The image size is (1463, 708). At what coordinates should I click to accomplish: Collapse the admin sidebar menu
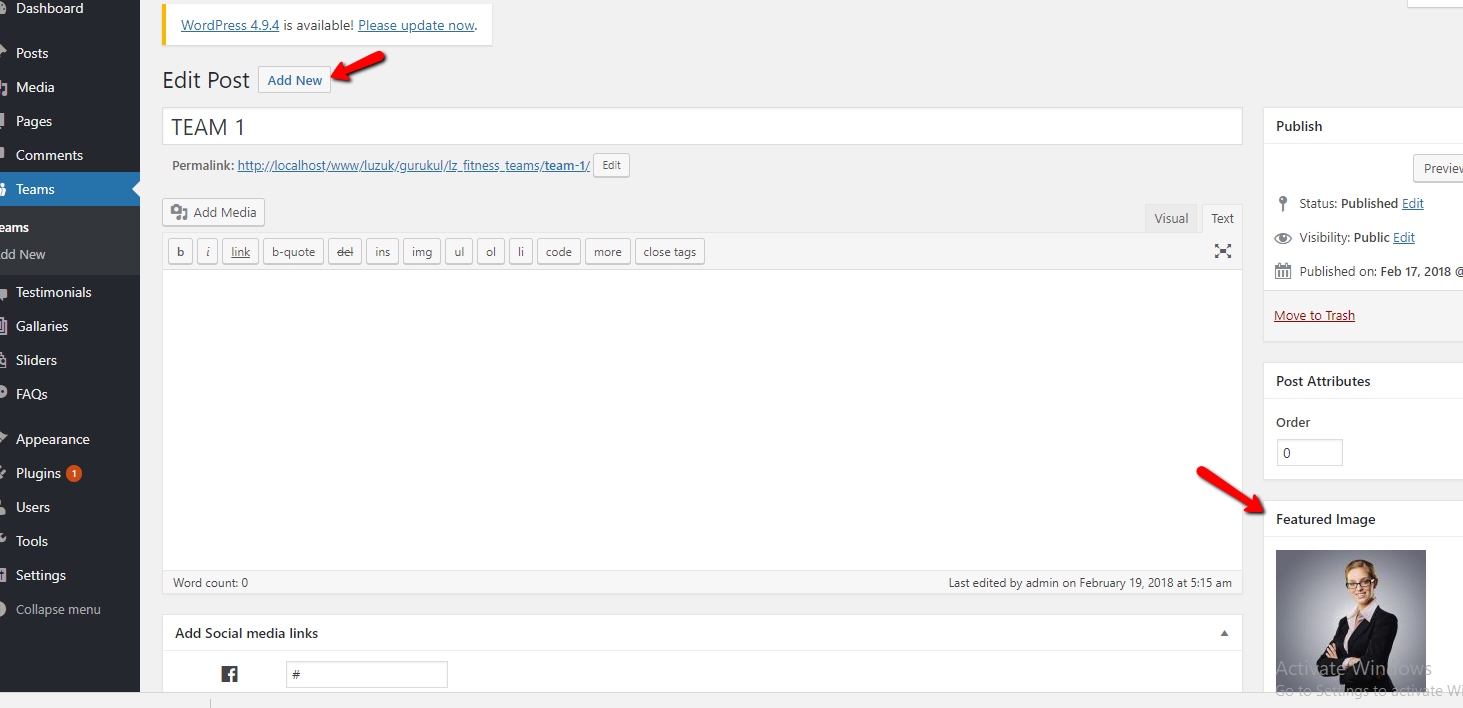(x=57, y=609)
